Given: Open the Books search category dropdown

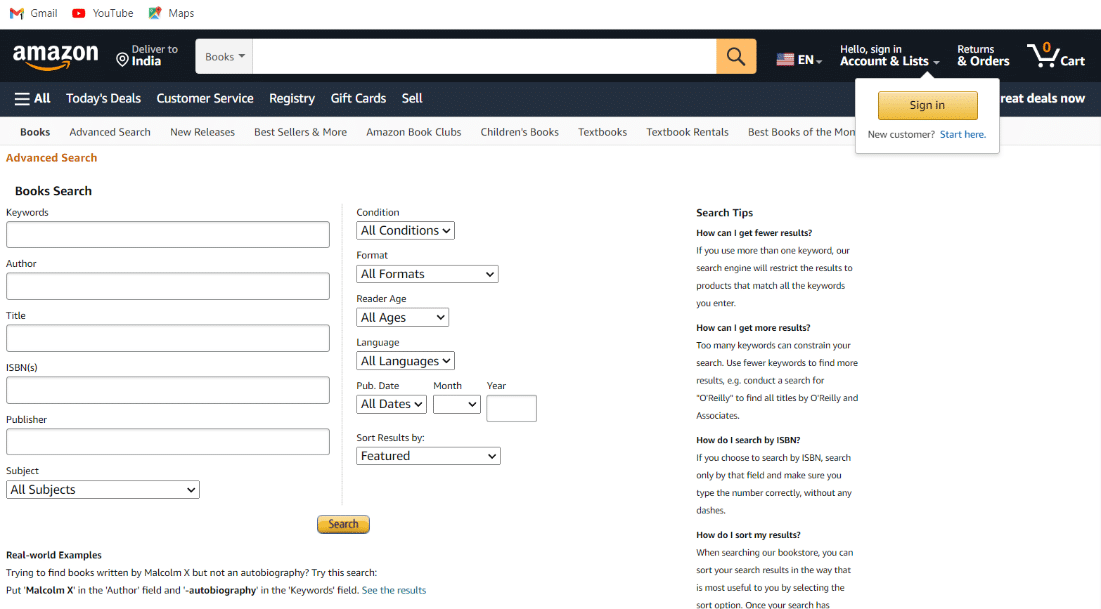Looking at the screenshot, I should point(225,56).
